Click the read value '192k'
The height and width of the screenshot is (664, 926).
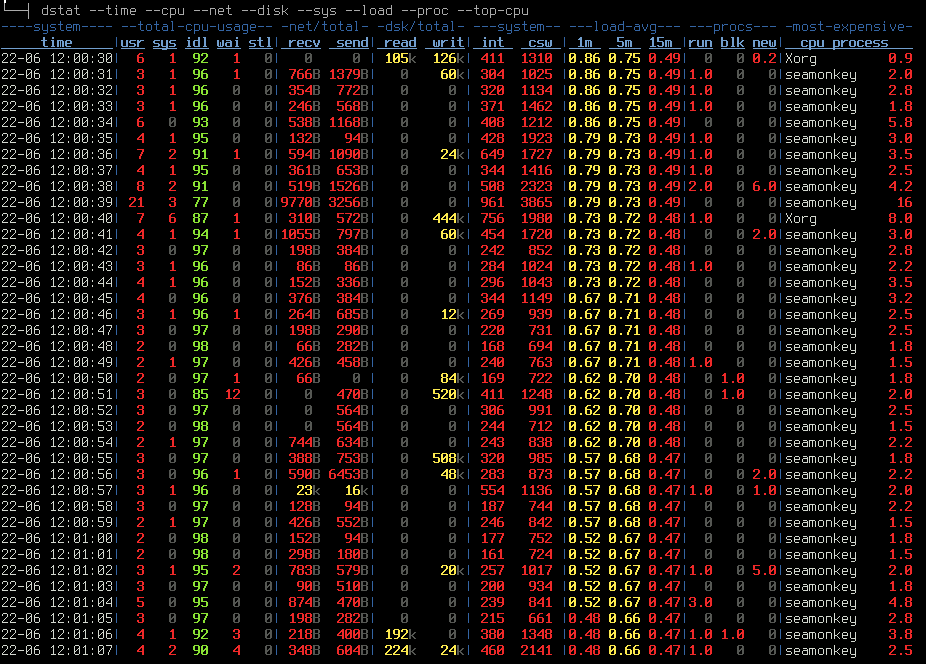tap(400, 634)
